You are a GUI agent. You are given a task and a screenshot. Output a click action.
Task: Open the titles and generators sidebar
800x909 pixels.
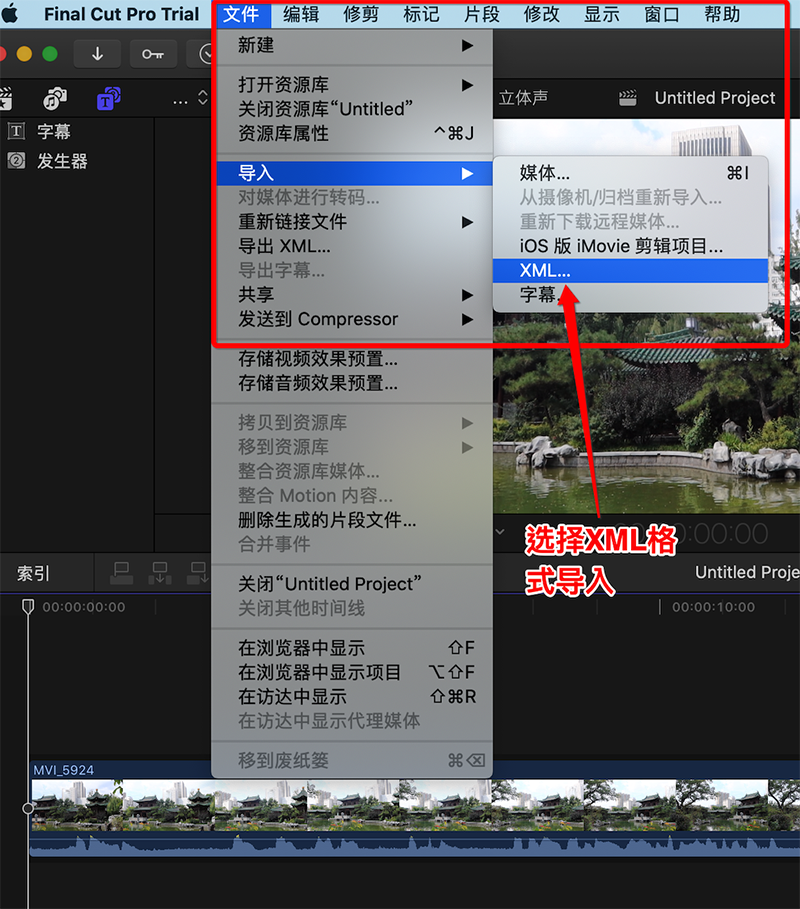coord(108,98)
